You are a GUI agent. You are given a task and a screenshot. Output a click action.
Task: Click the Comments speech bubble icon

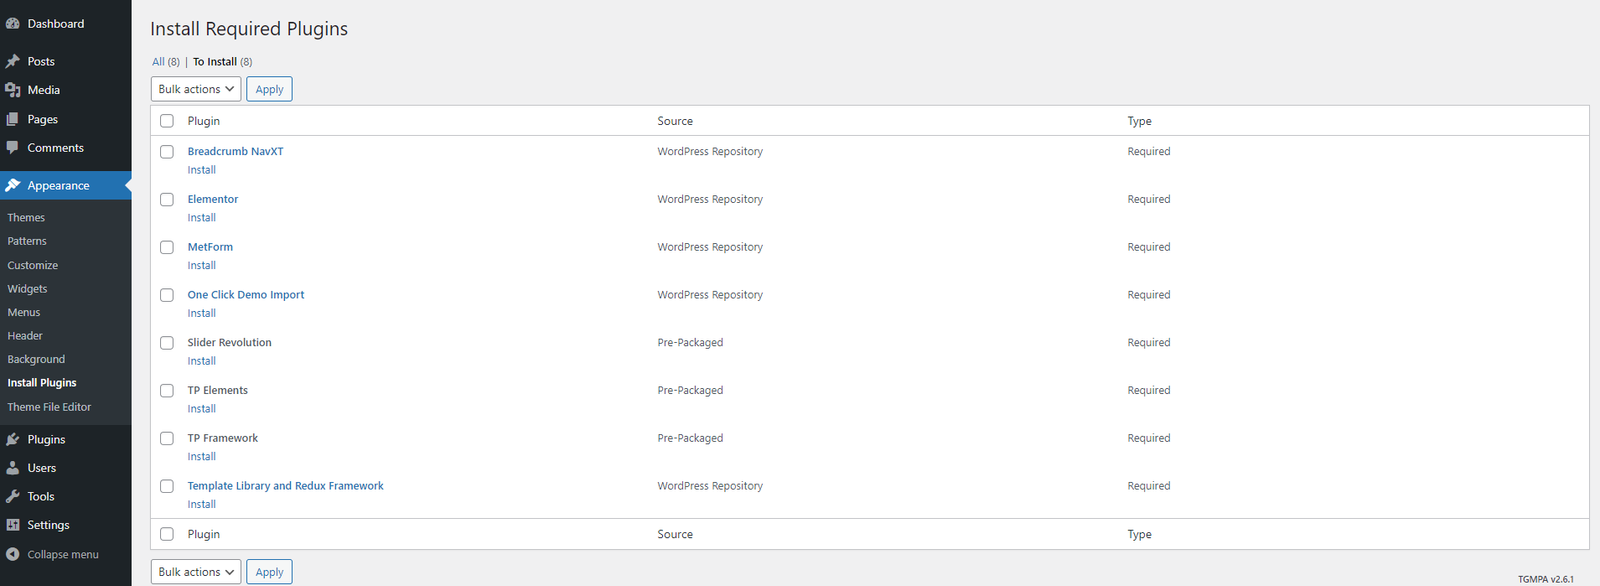[x=13, y=148]
